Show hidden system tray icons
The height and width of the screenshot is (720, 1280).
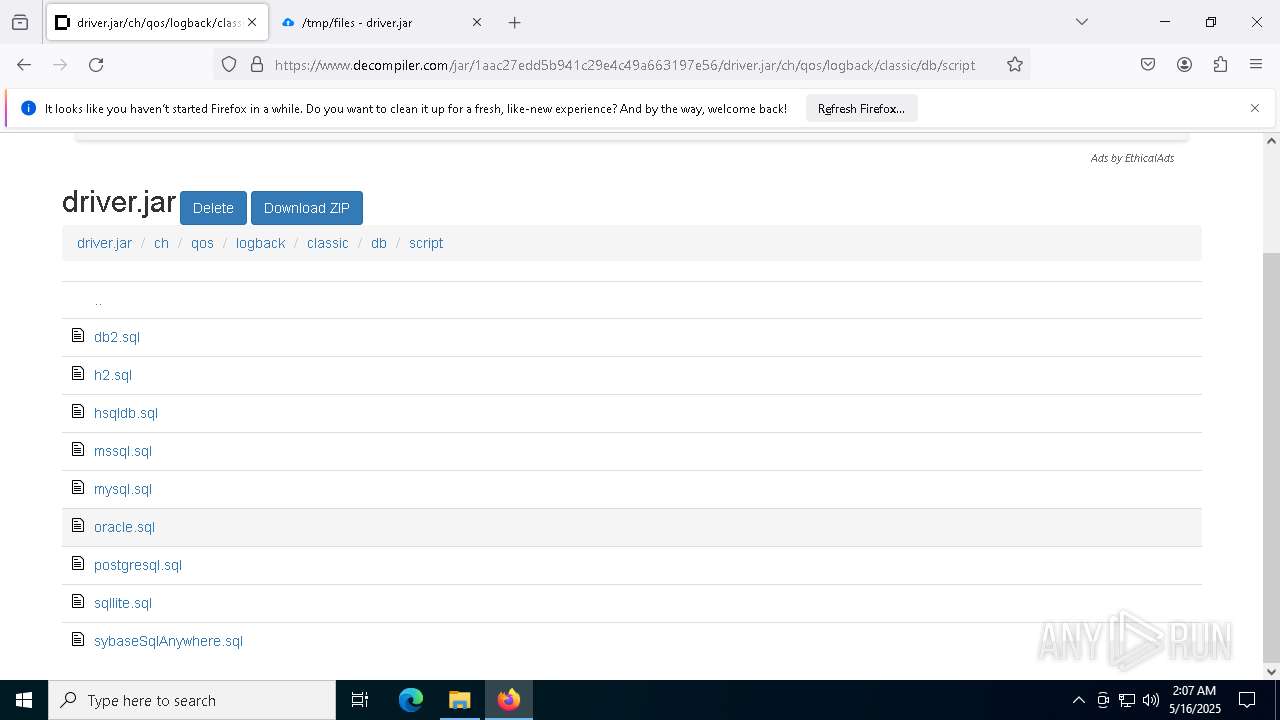pos(1078,700)
